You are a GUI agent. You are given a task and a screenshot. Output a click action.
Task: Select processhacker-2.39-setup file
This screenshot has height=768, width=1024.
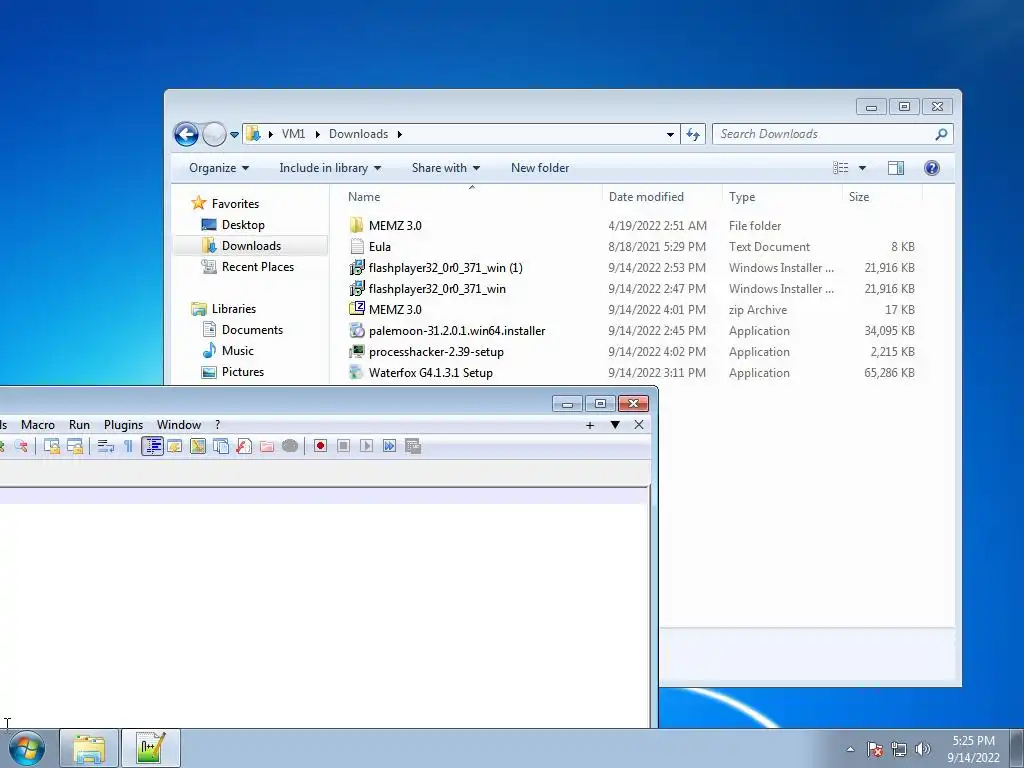tap(632, 351)
